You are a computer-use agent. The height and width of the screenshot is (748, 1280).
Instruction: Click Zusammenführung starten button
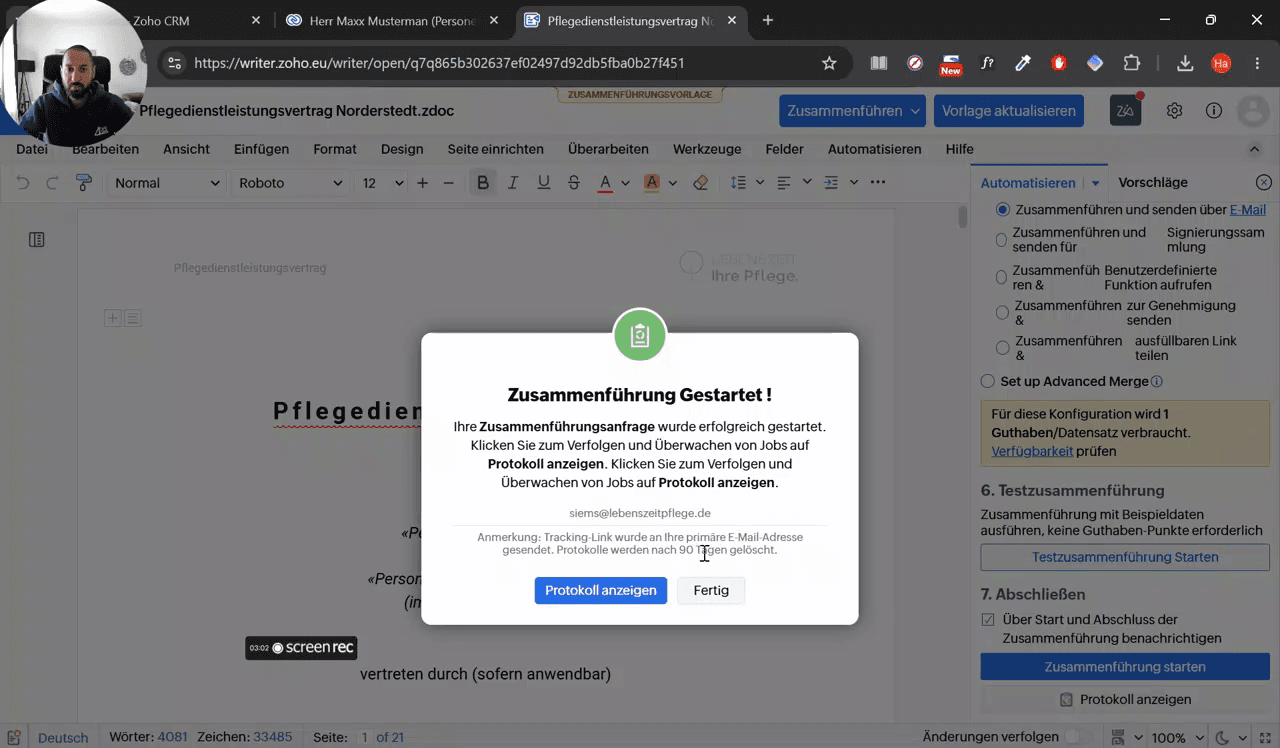point(1125,667)
